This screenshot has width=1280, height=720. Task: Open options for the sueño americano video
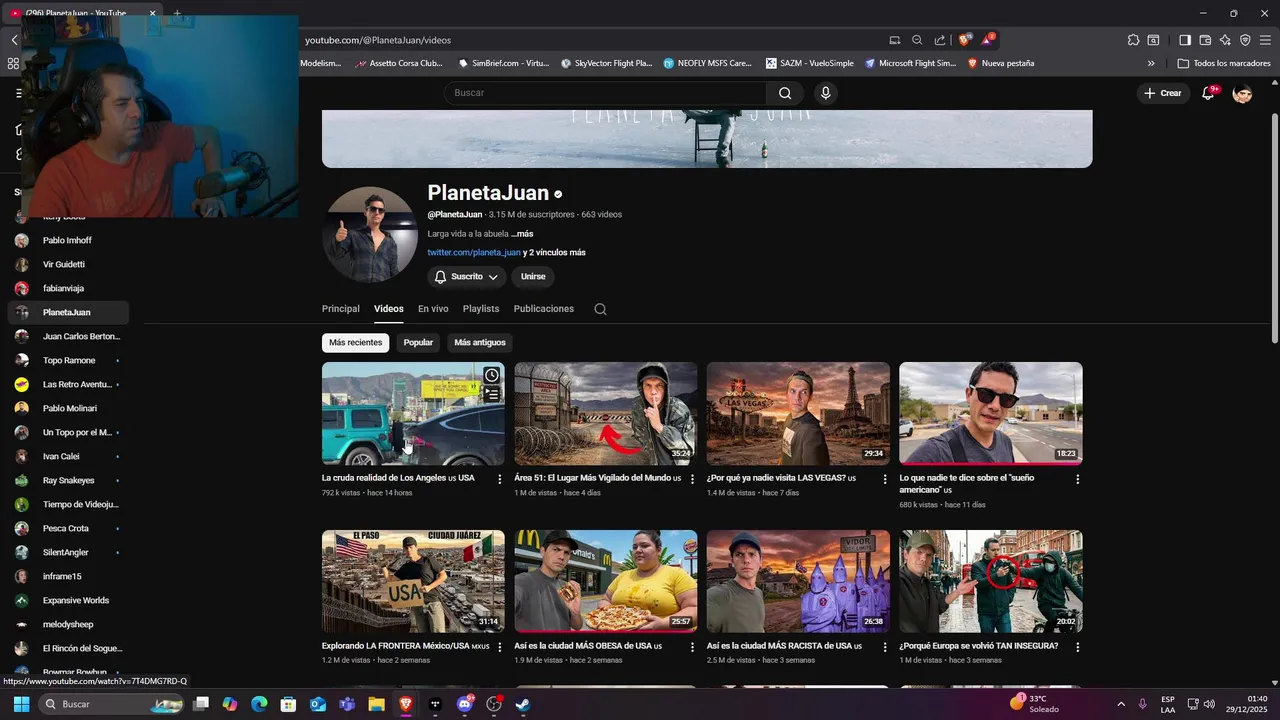1077,479
